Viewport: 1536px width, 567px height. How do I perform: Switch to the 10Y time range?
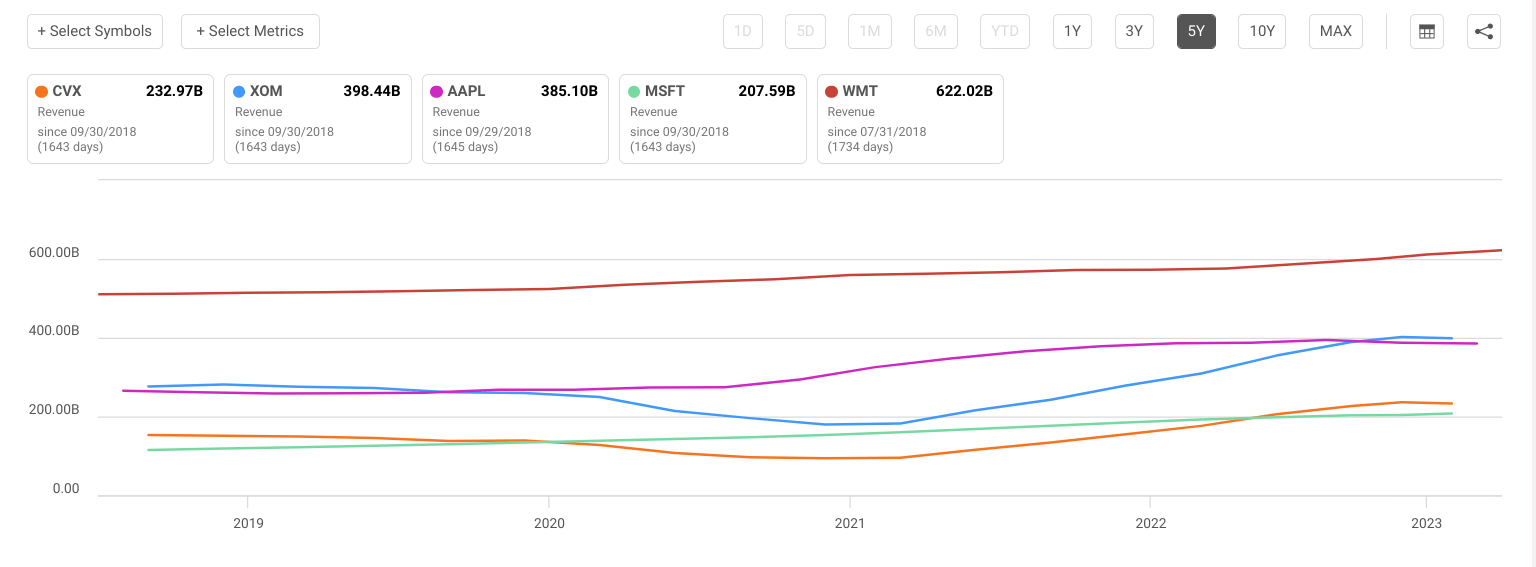click(x=1262, y=31)
